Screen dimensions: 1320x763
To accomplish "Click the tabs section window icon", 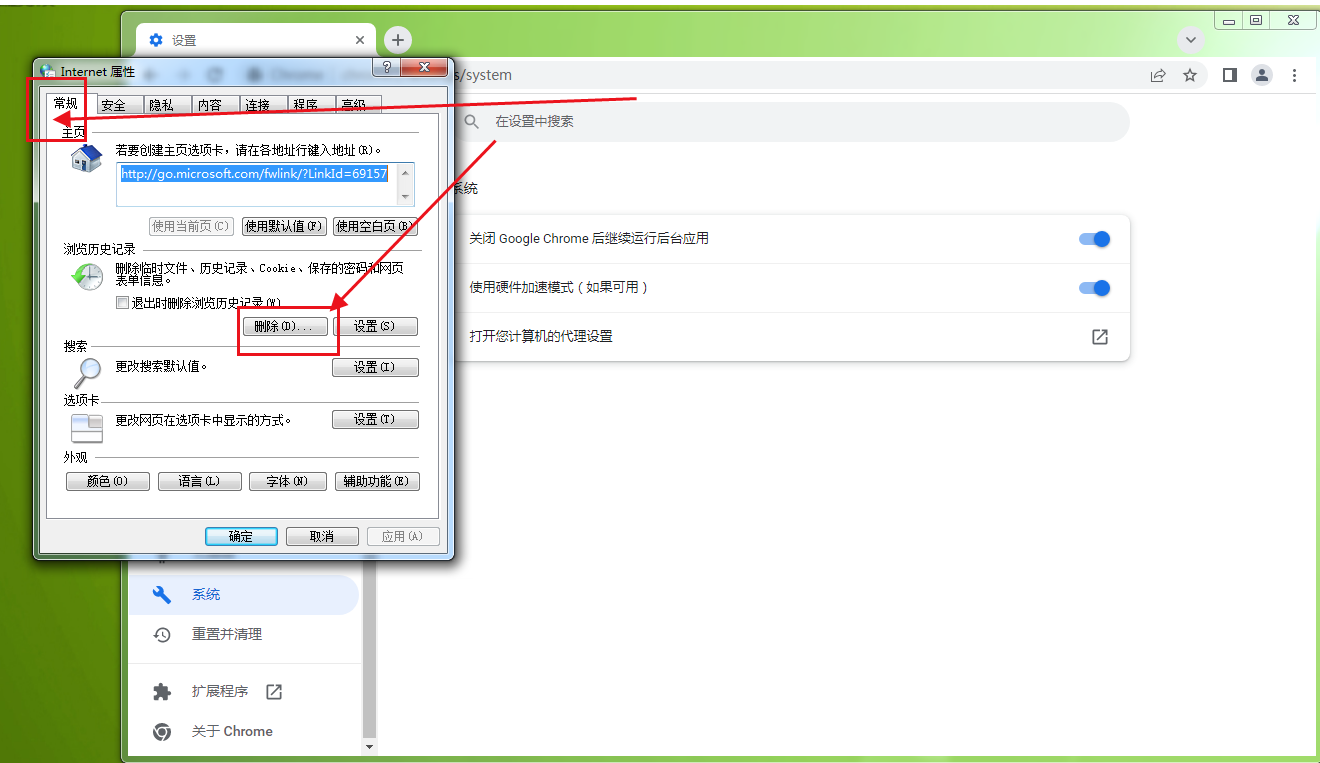I will (87, 428).
